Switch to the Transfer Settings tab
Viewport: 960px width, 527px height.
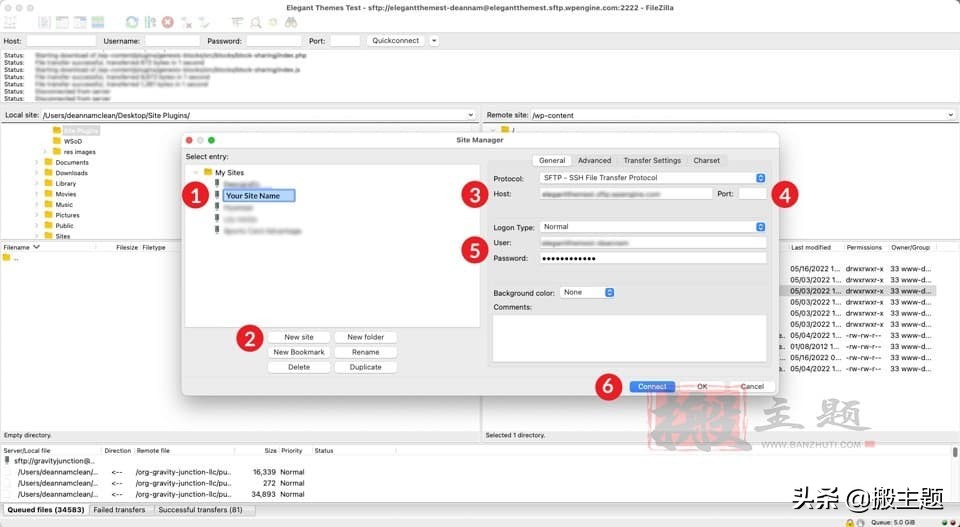[652, 160]
